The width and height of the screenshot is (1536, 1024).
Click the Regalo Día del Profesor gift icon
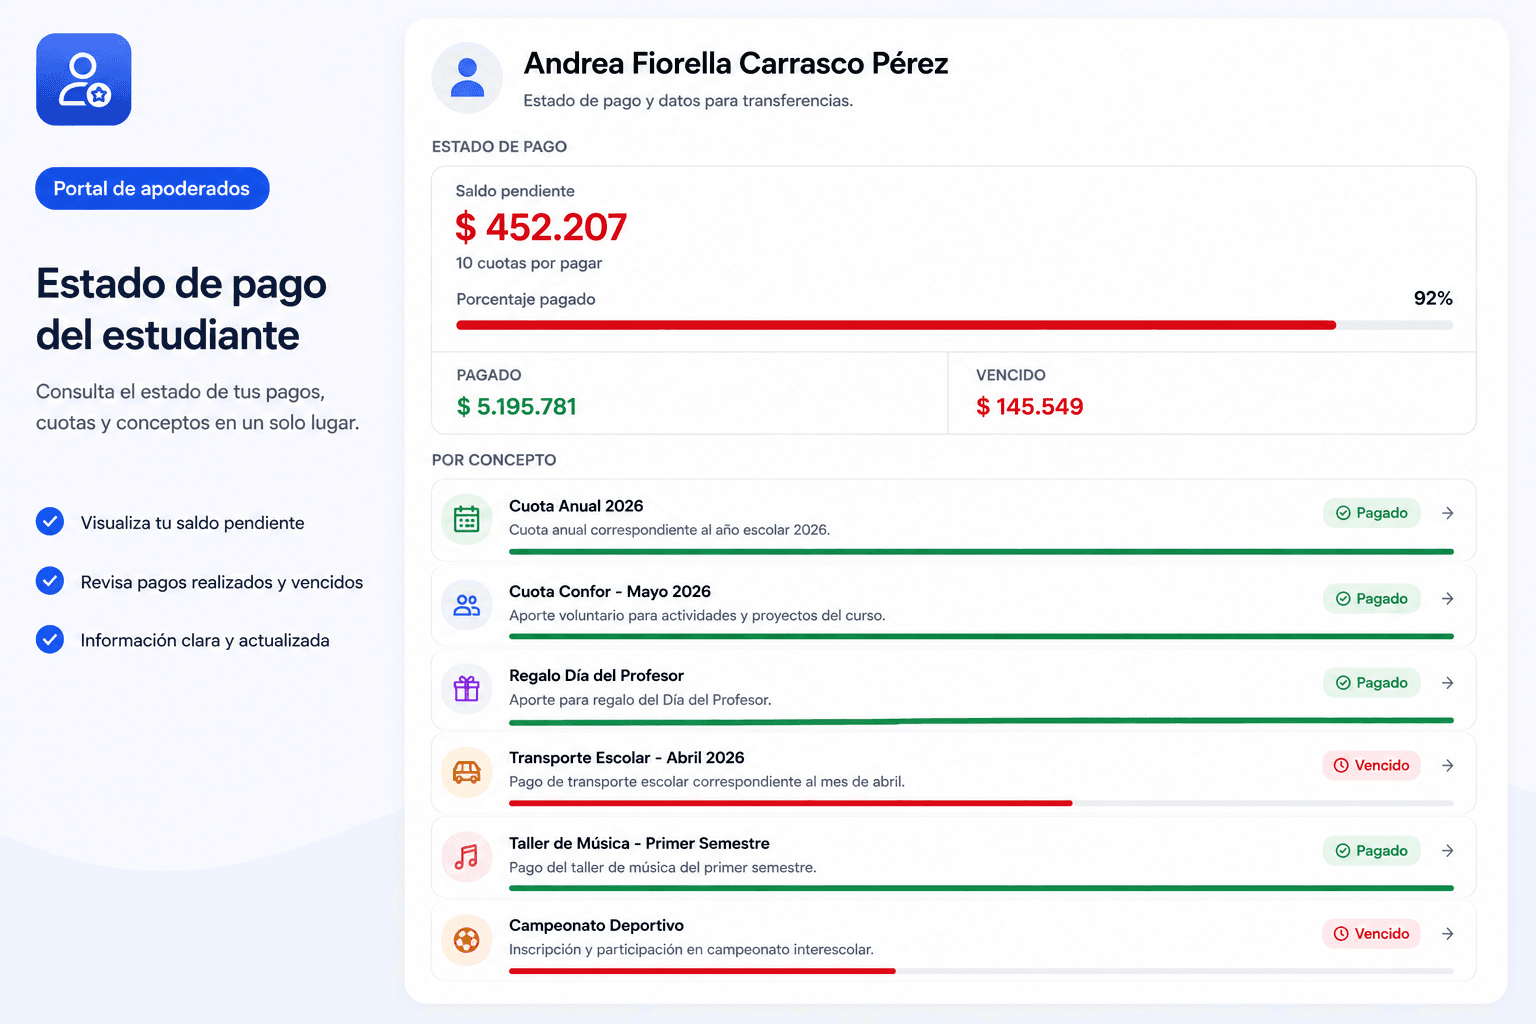[x=467, y=689]
